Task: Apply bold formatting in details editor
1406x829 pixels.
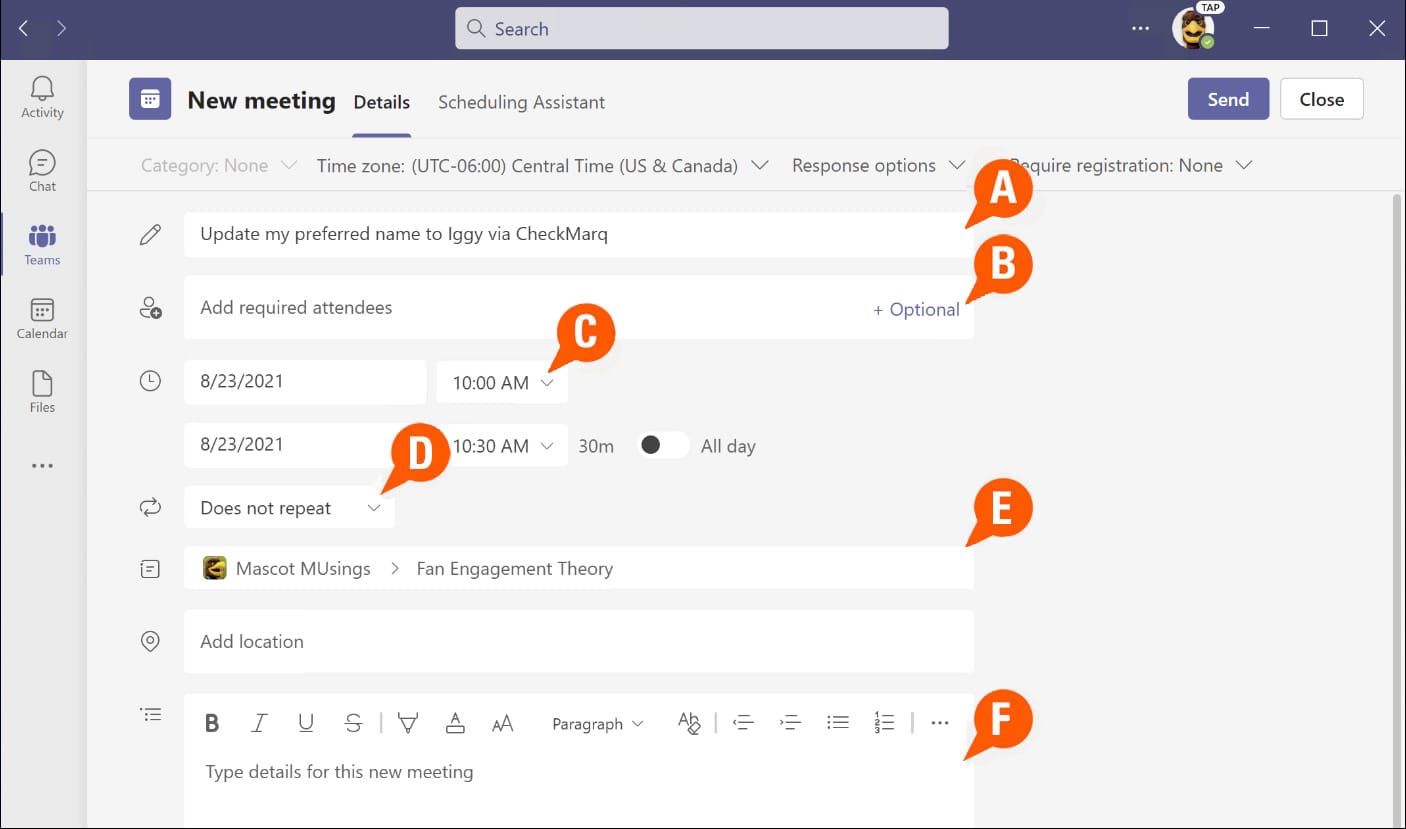Action: pyautogui.click(x=212, y=723)
